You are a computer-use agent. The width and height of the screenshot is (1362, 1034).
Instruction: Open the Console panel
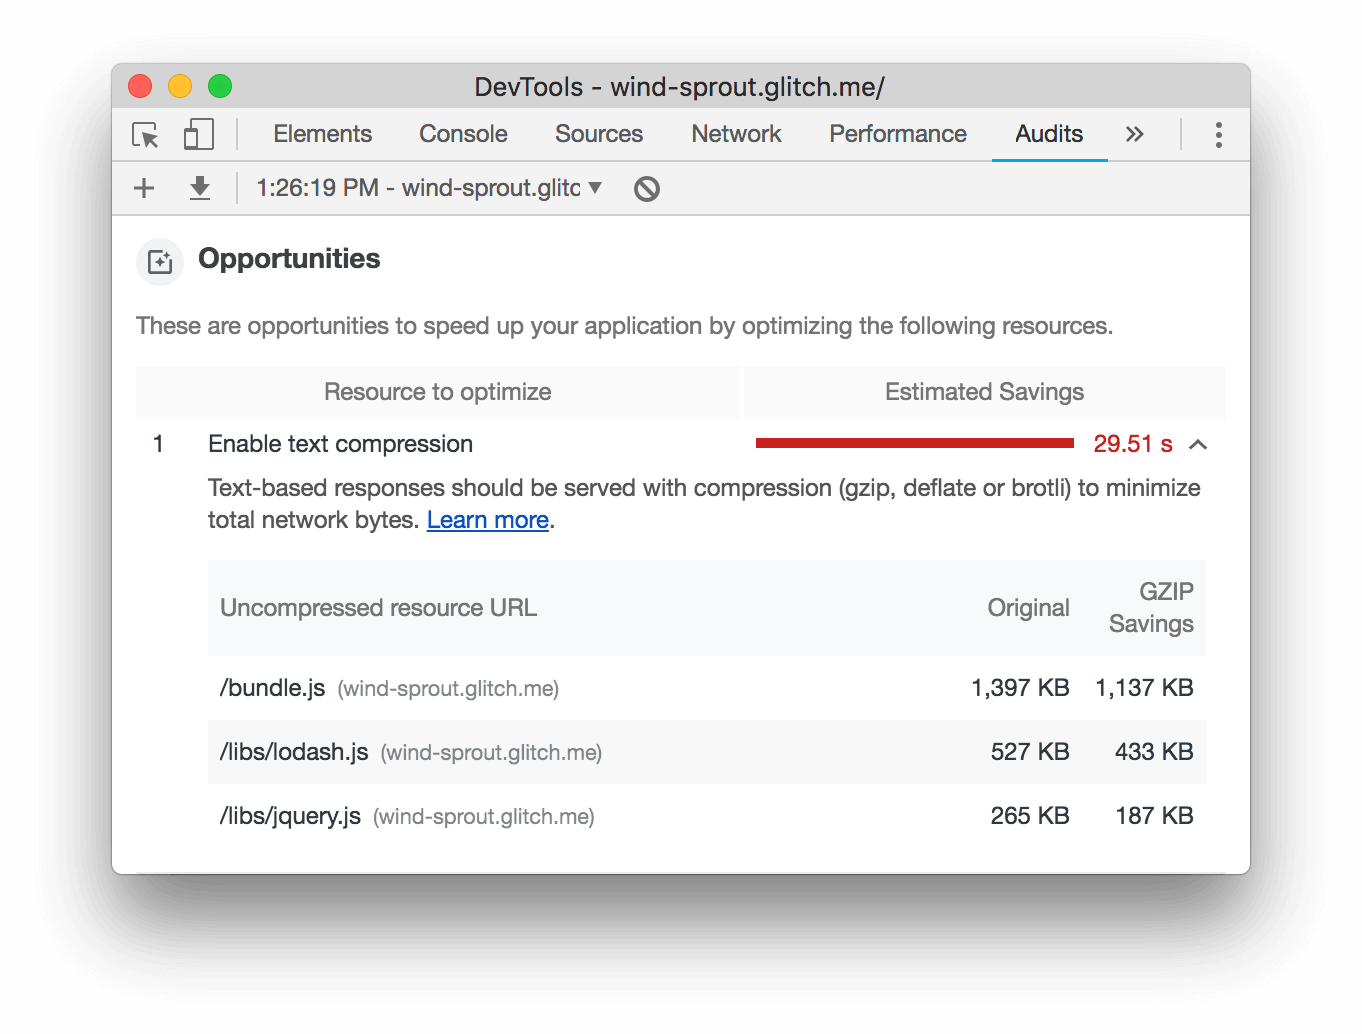[462, 134]
